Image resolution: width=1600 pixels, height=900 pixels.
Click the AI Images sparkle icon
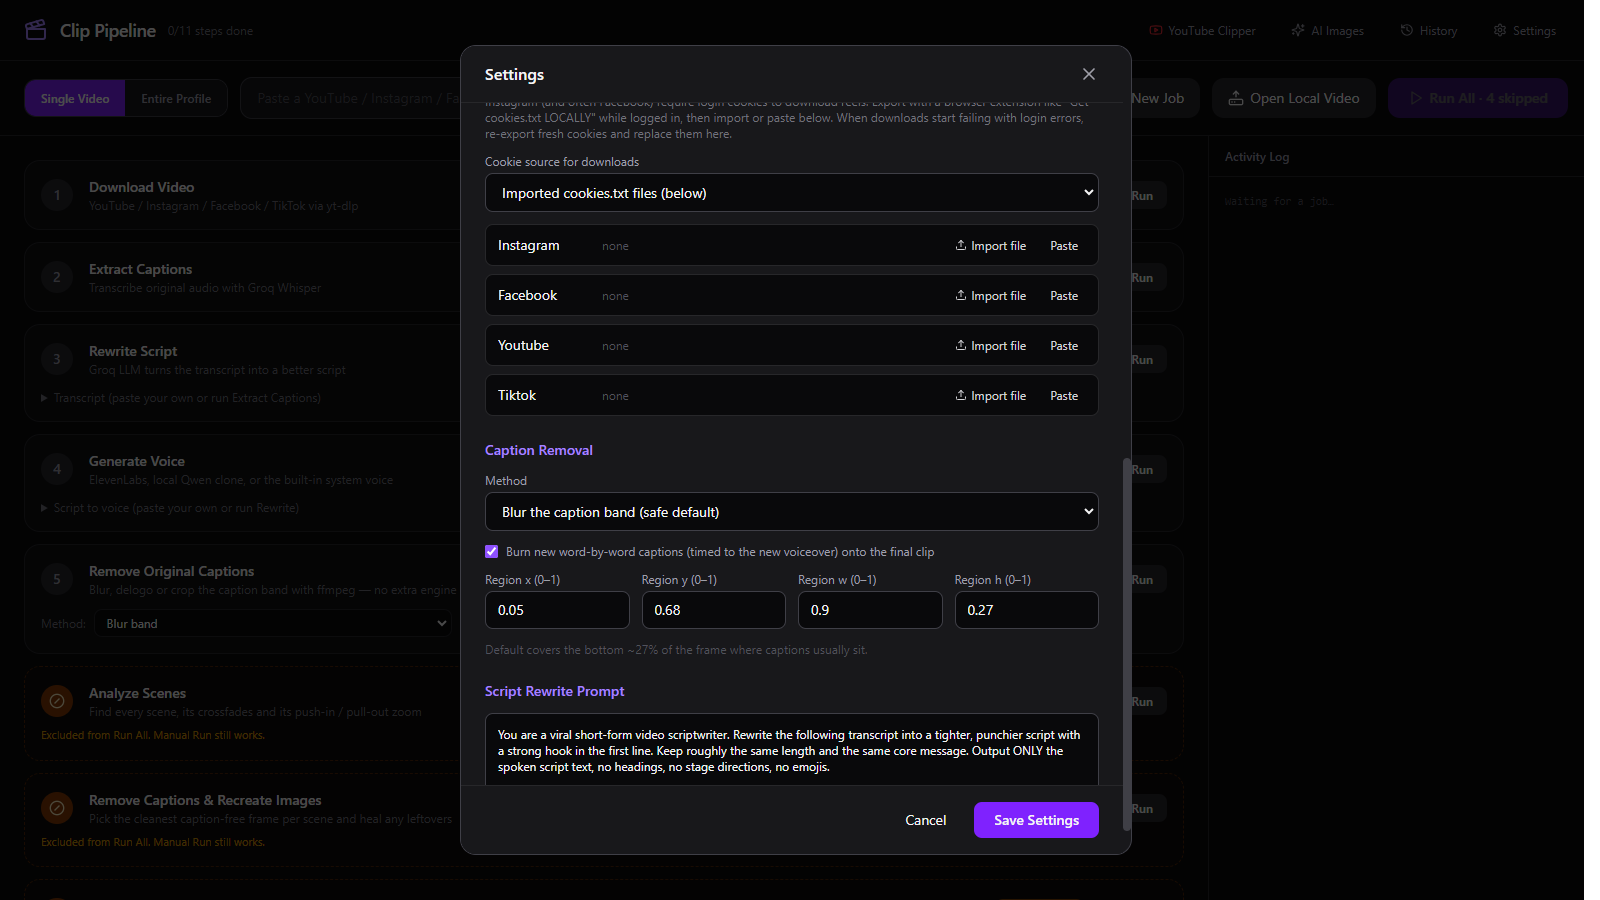[1298, 31]
